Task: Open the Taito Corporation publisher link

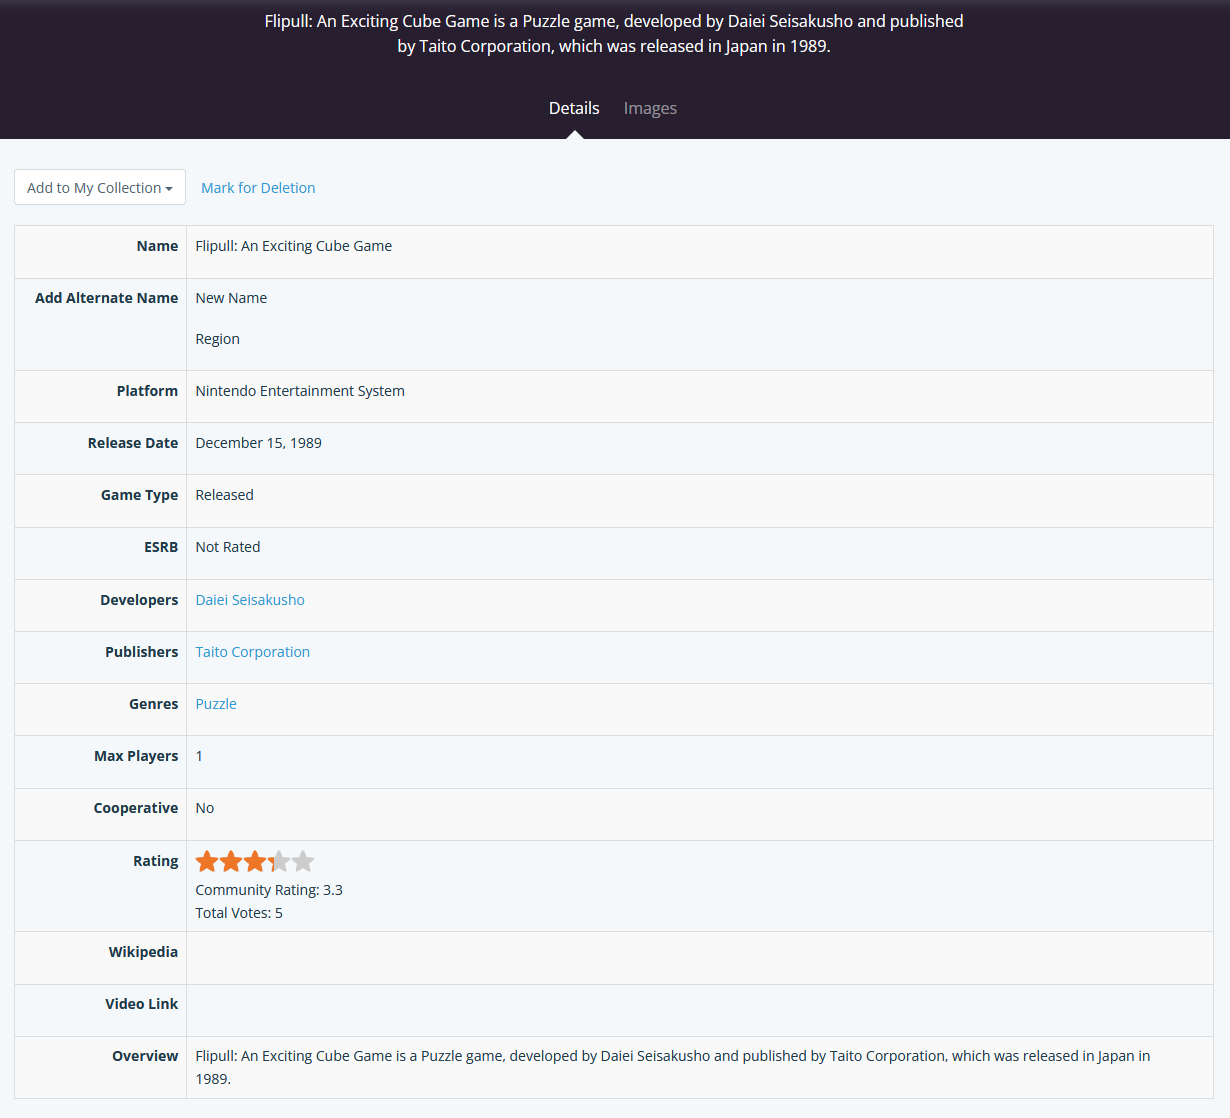Action: pos(252,652)
